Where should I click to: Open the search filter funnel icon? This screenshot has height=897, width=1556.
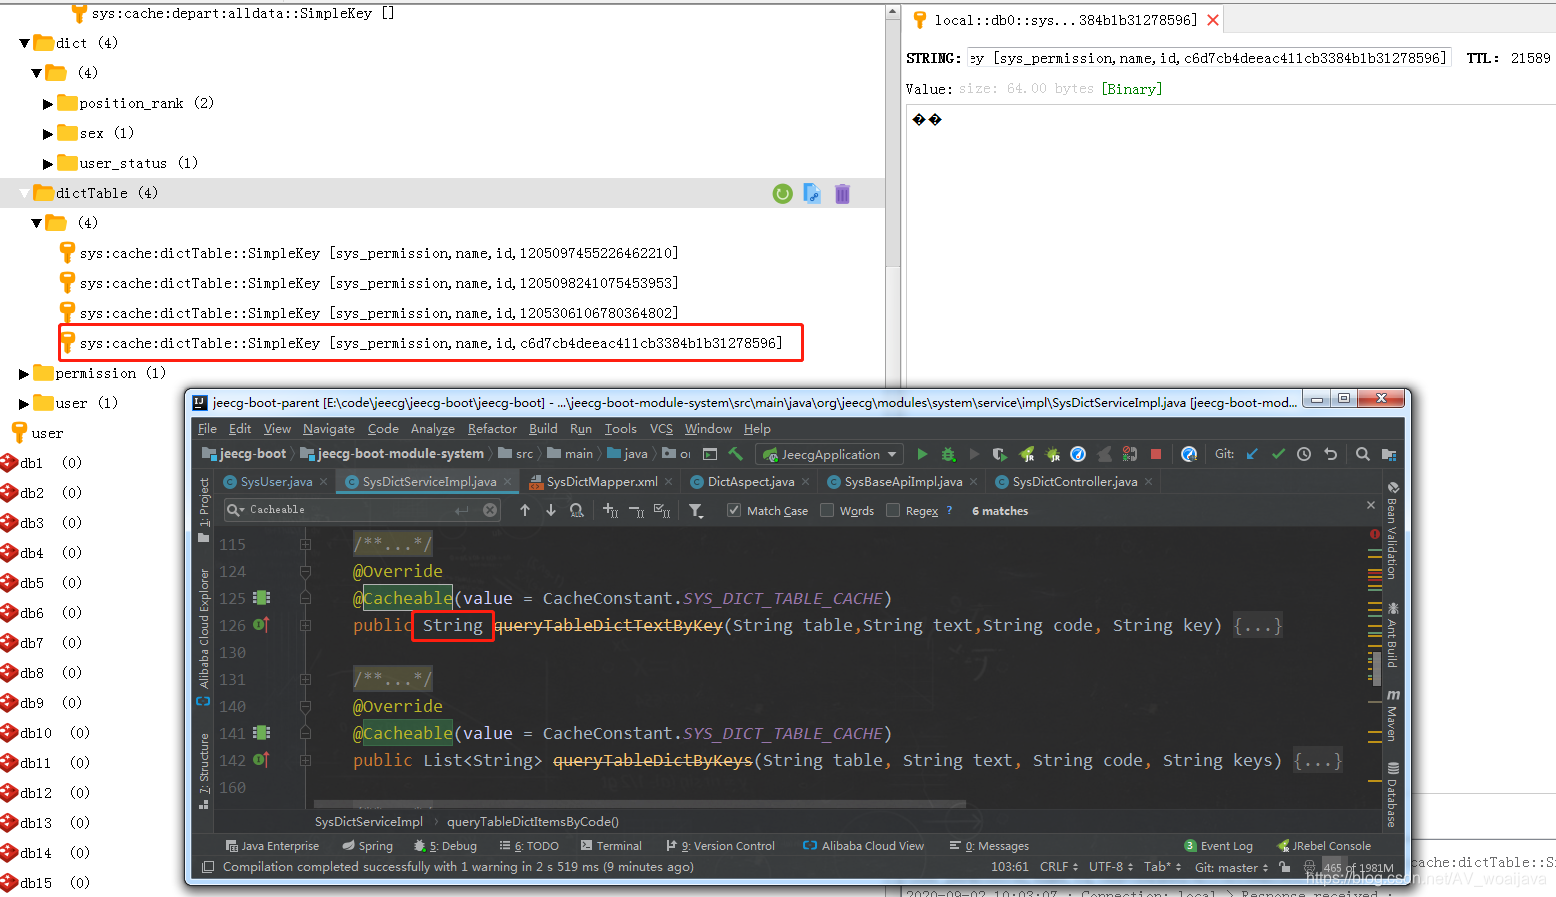696,510
